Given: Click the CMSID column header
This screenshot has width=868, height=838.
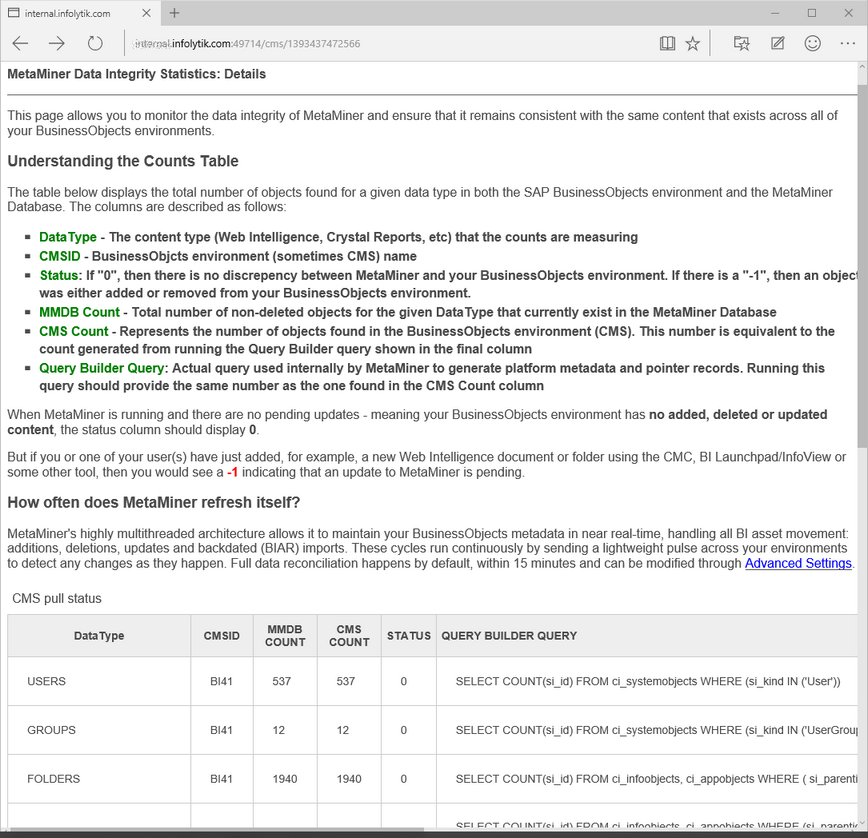Looking at the screenshot, I should tap(221, 636).
